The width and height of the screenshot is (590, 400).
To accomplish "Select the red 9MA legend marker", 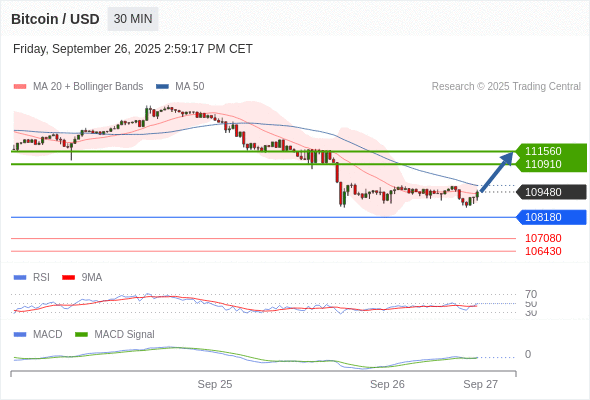I will click(68, 278).
